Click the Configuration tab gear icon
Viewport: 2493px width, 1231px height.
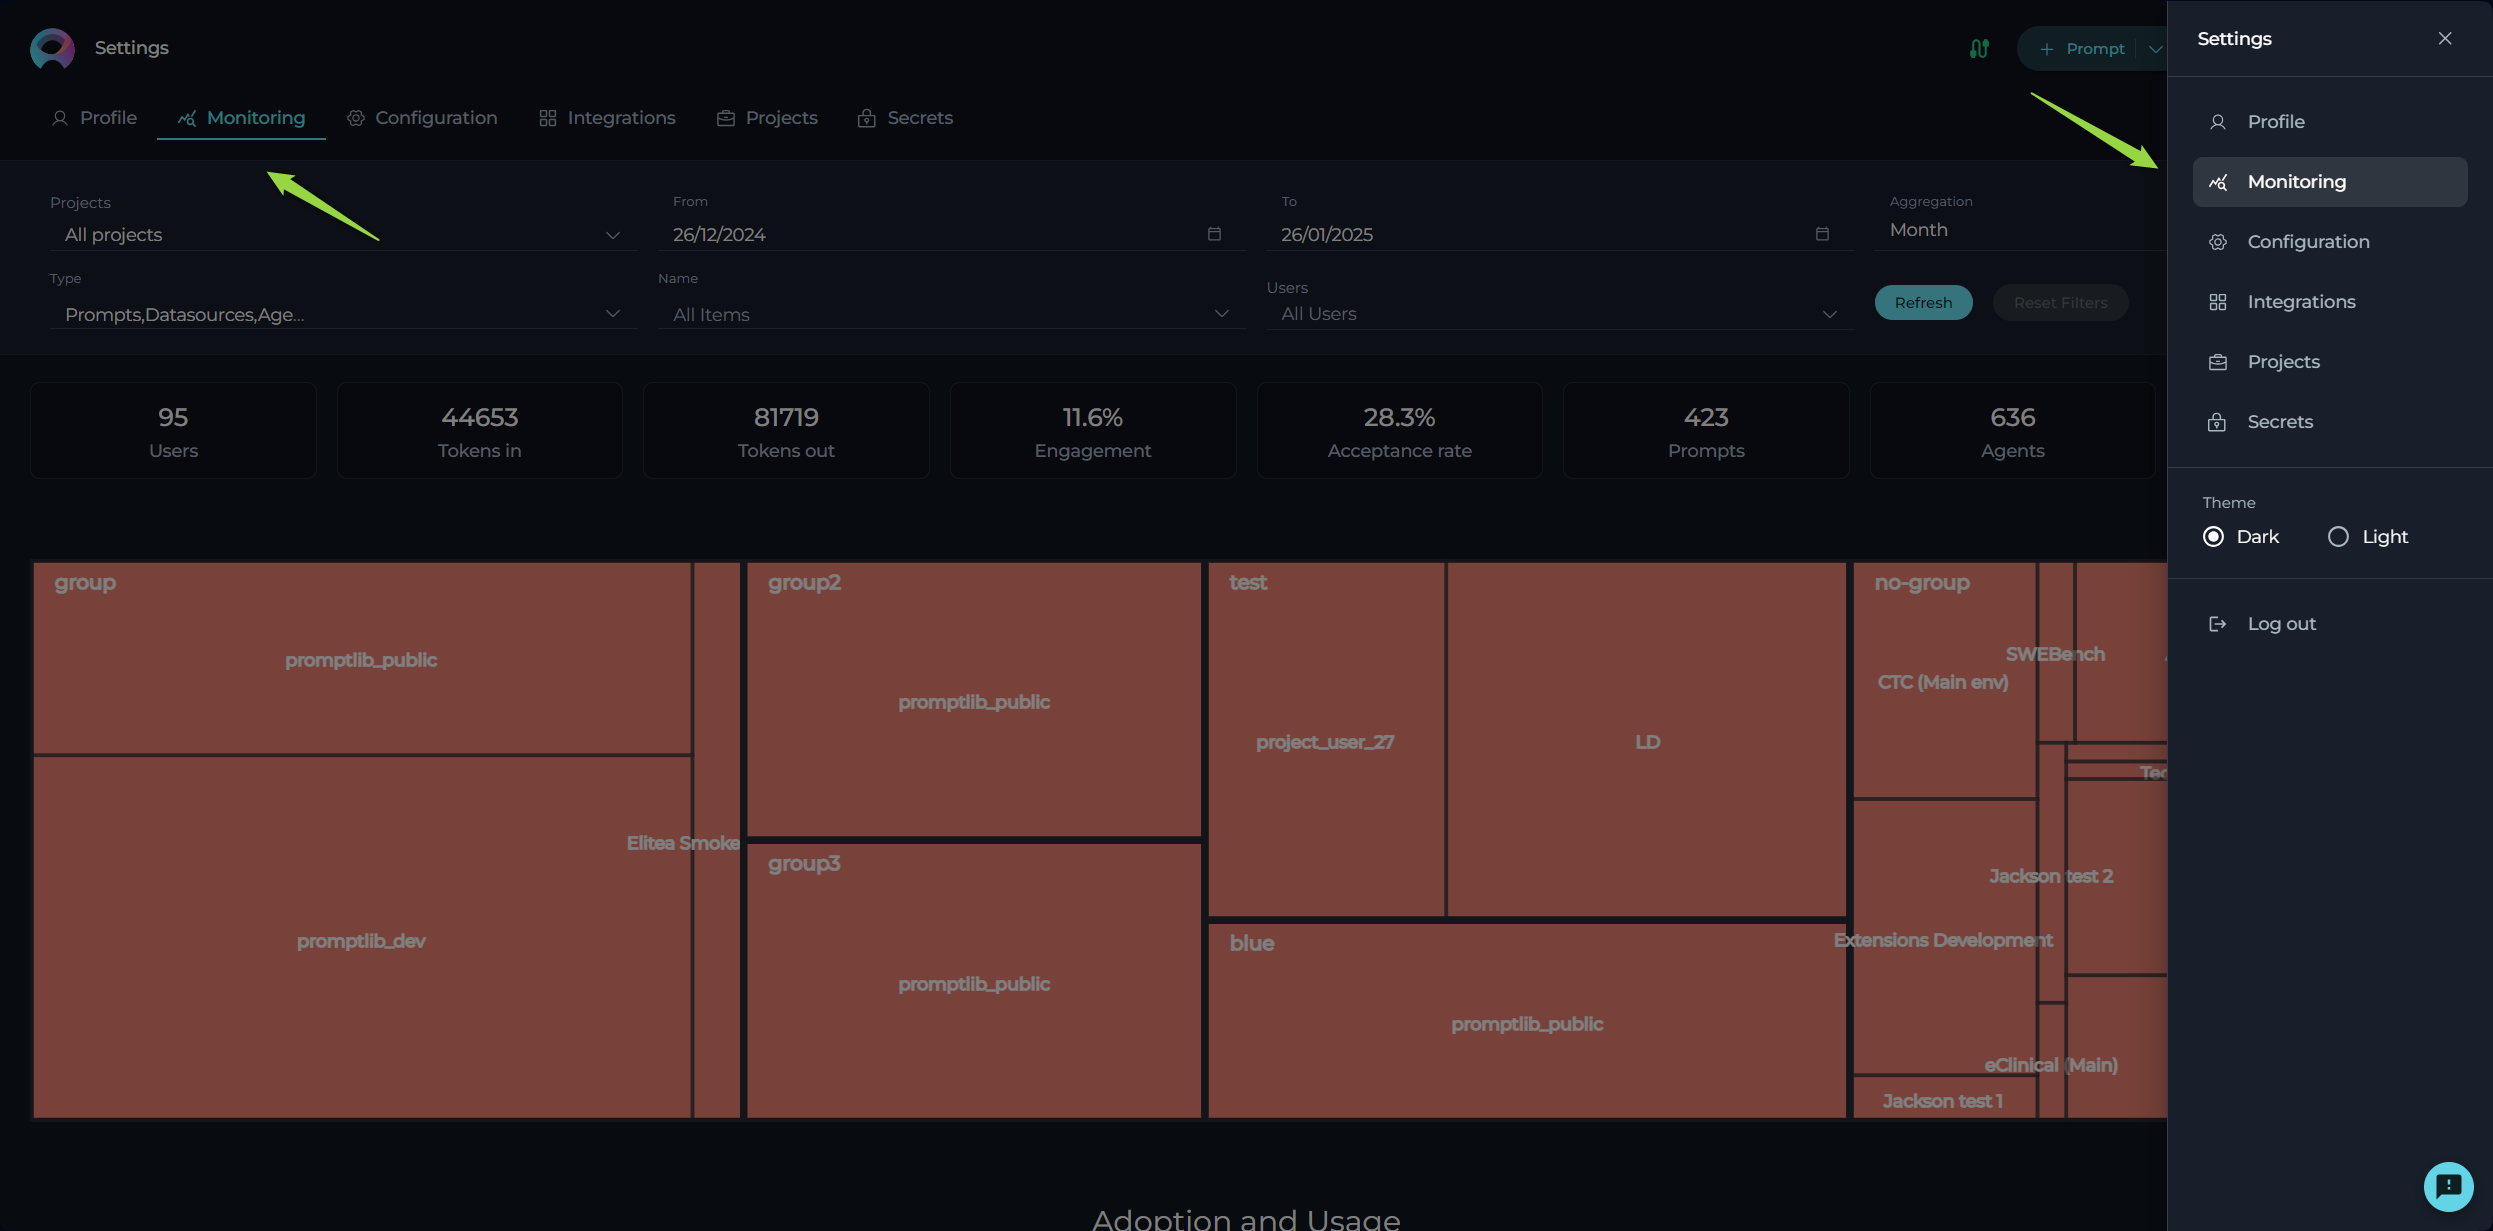pyautogui.click(x=355, y=118)
